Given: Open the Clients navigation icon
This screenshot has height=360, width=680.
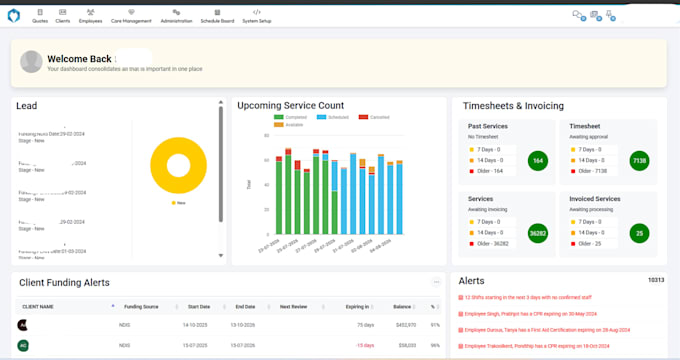Looking at the screenshot, I should point(62,13).
